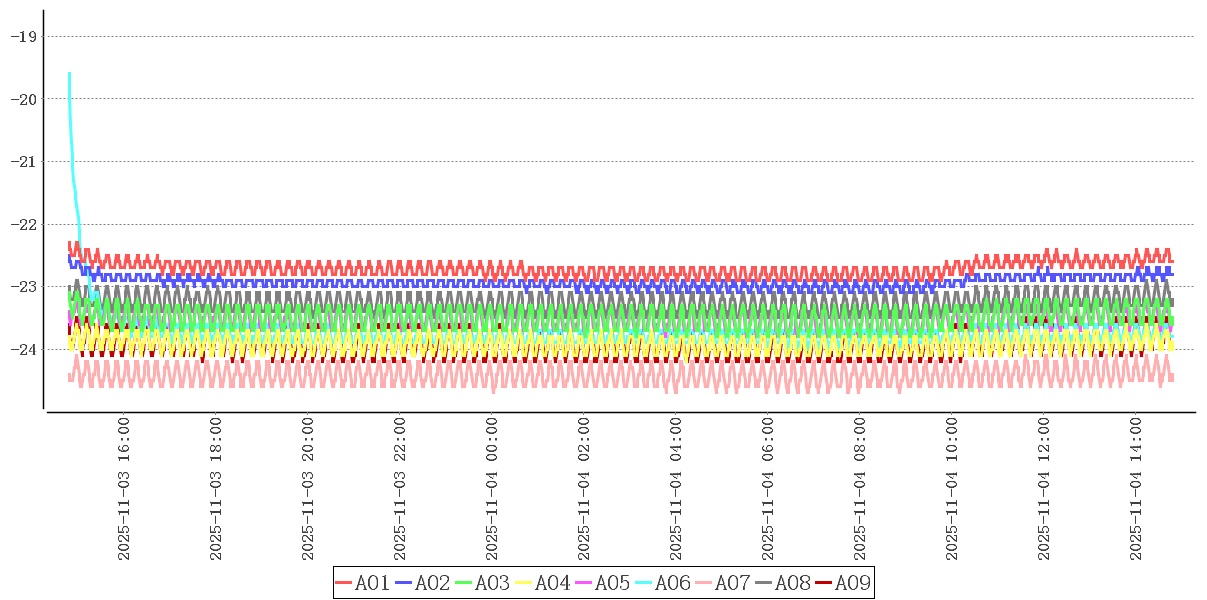1207x600 pixels.
Task: Select the 2025-11-04 06:00 time label
Action: tap(768, 490)
